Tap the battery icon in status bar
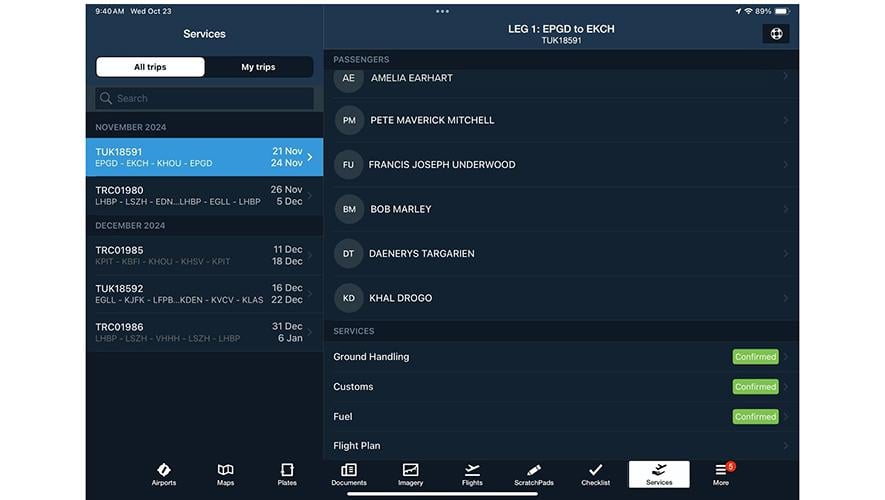 coord(782,11)
